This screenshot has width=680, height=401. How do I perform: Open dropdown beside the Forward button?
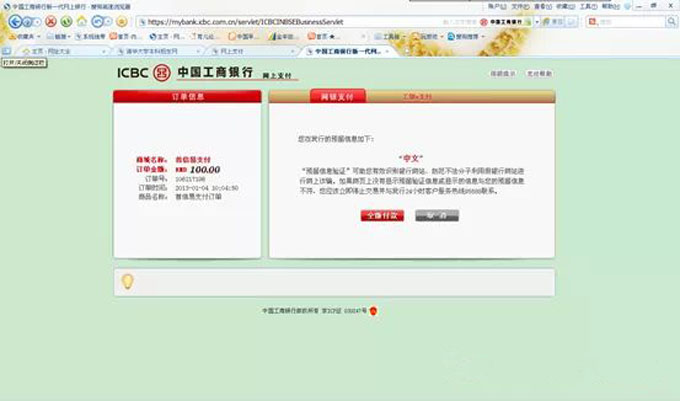(x=37, y=22)
